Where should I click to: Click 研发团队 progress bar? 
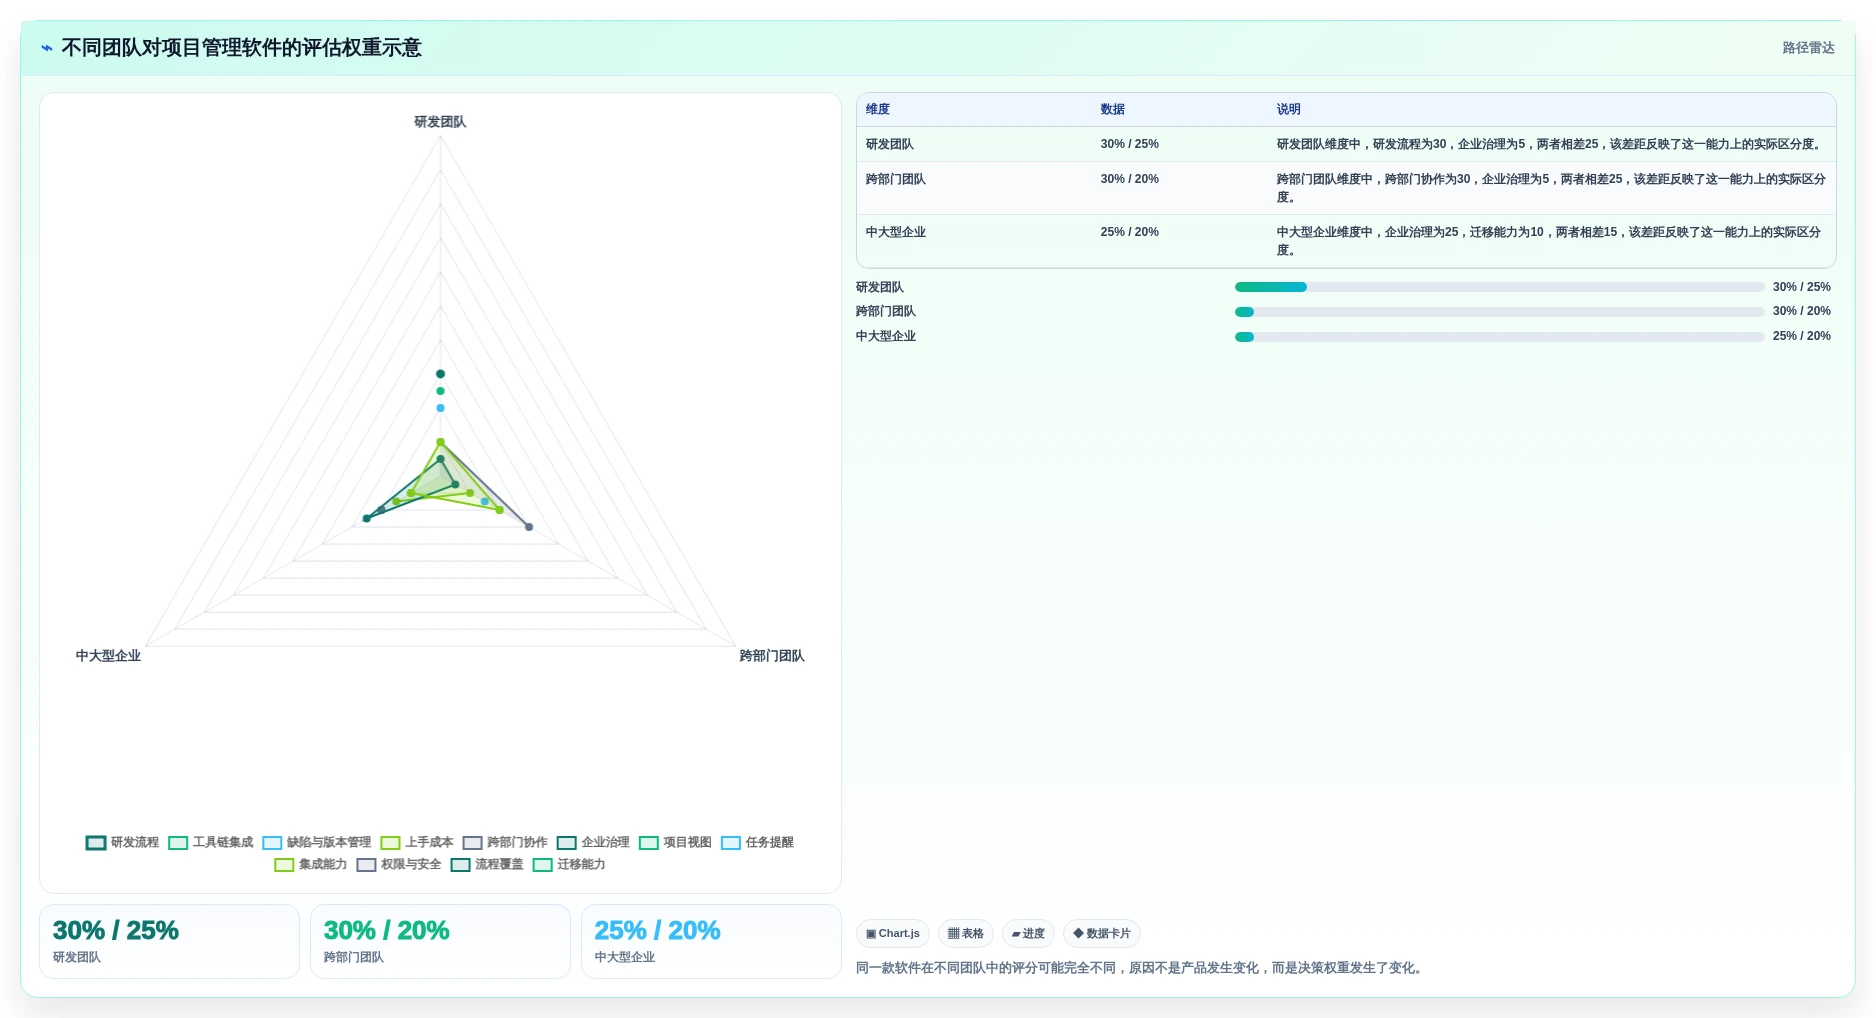1499,287
